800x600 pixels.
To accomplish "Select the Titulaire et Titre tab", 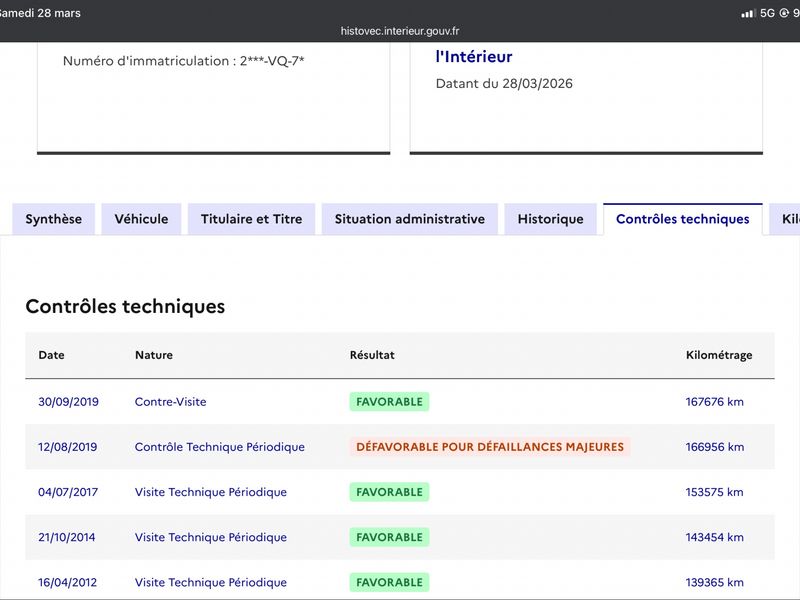I will tap(251, 219).
